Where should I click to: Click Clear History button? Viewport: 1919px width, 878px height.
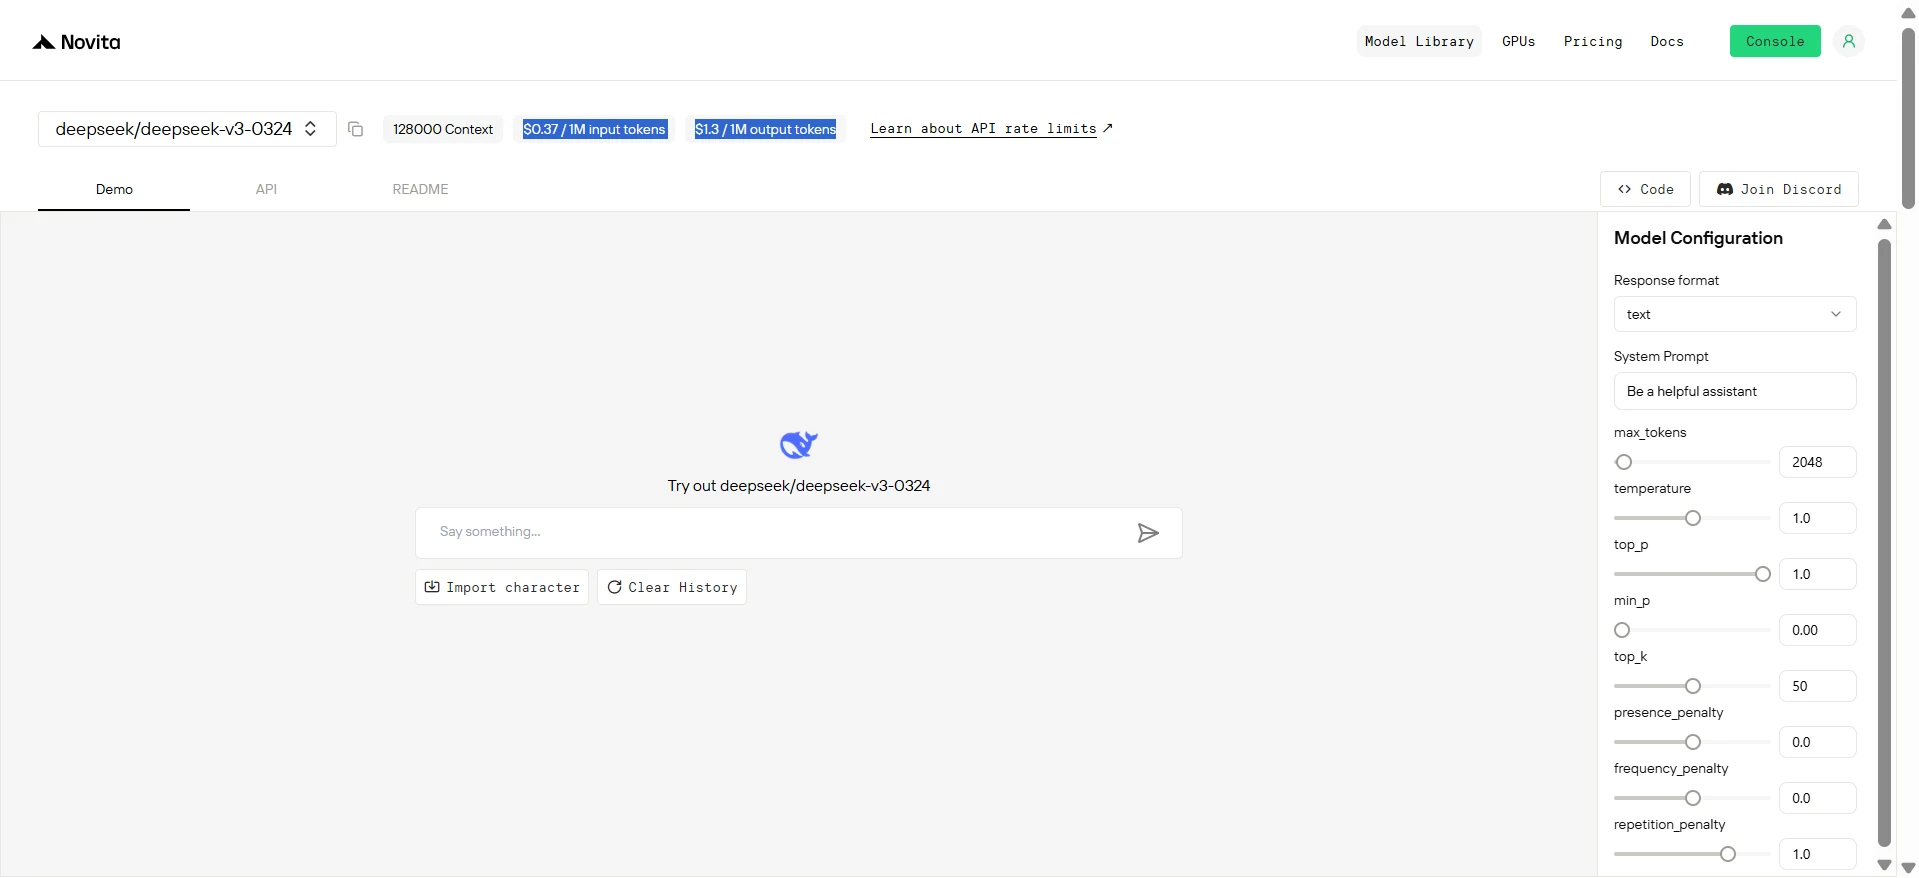pyautogui.click(x=672, y=587)
